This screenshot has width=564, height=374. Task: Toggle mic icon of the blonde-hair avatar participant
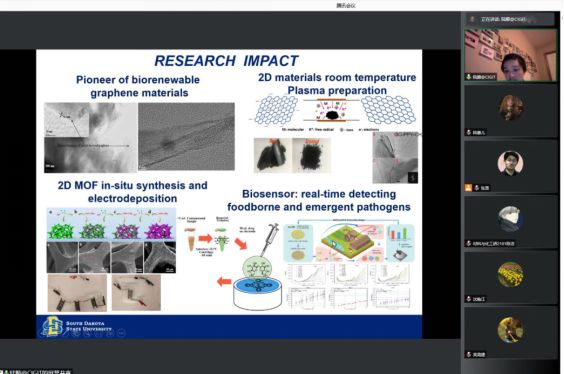pos(469,132)
